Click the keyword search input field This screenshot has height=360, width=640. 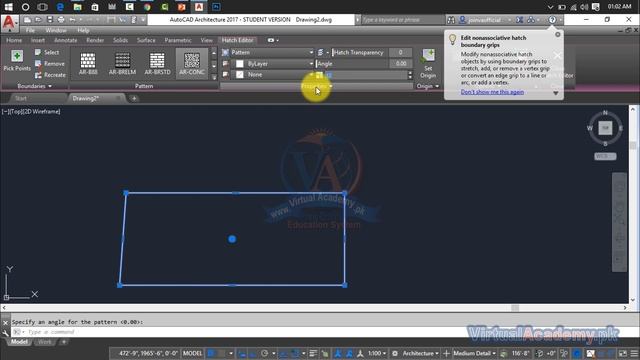tap(402, 20)
